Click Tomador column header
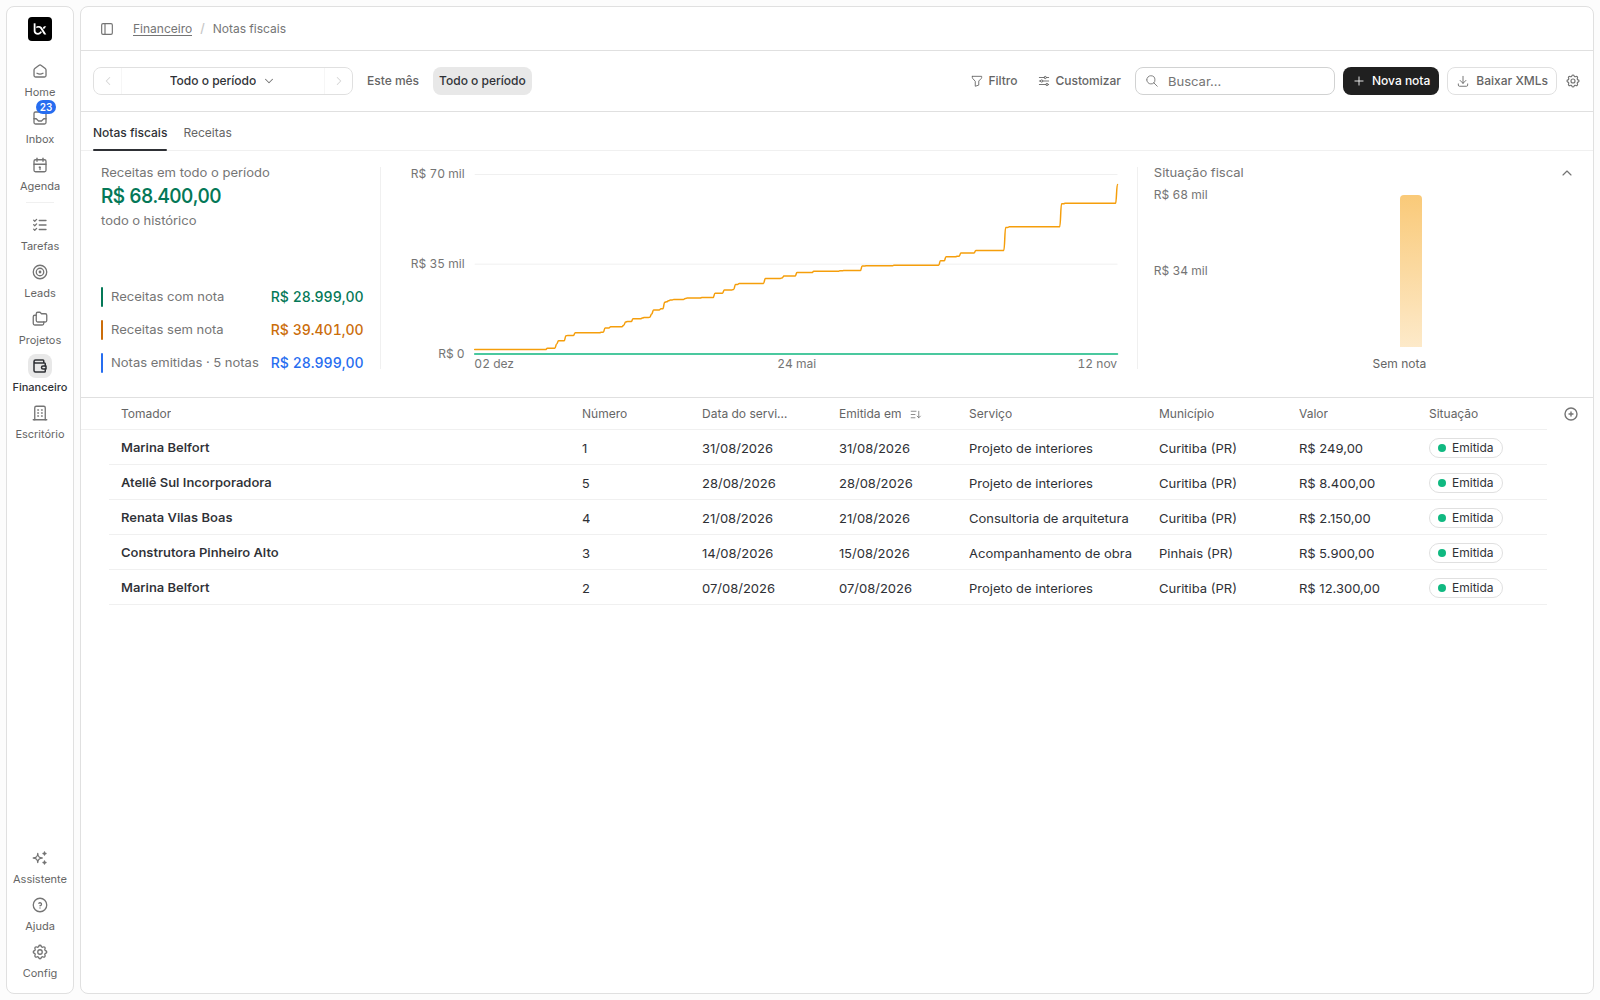 [146, 414]
